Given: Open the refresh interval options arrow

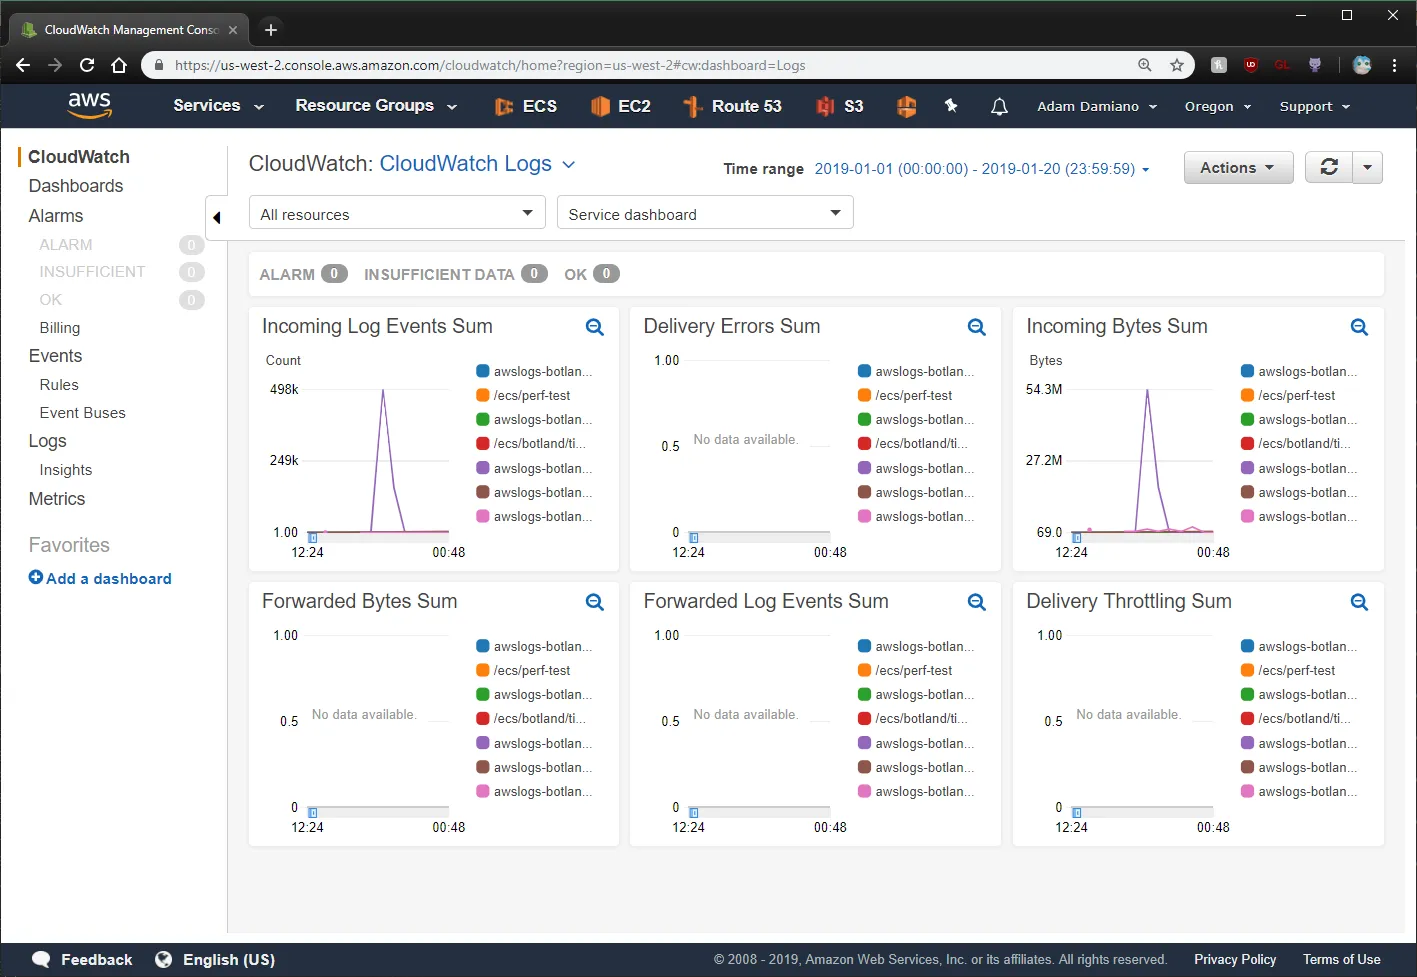Looking at the screenshot, I should [1367, 167].
